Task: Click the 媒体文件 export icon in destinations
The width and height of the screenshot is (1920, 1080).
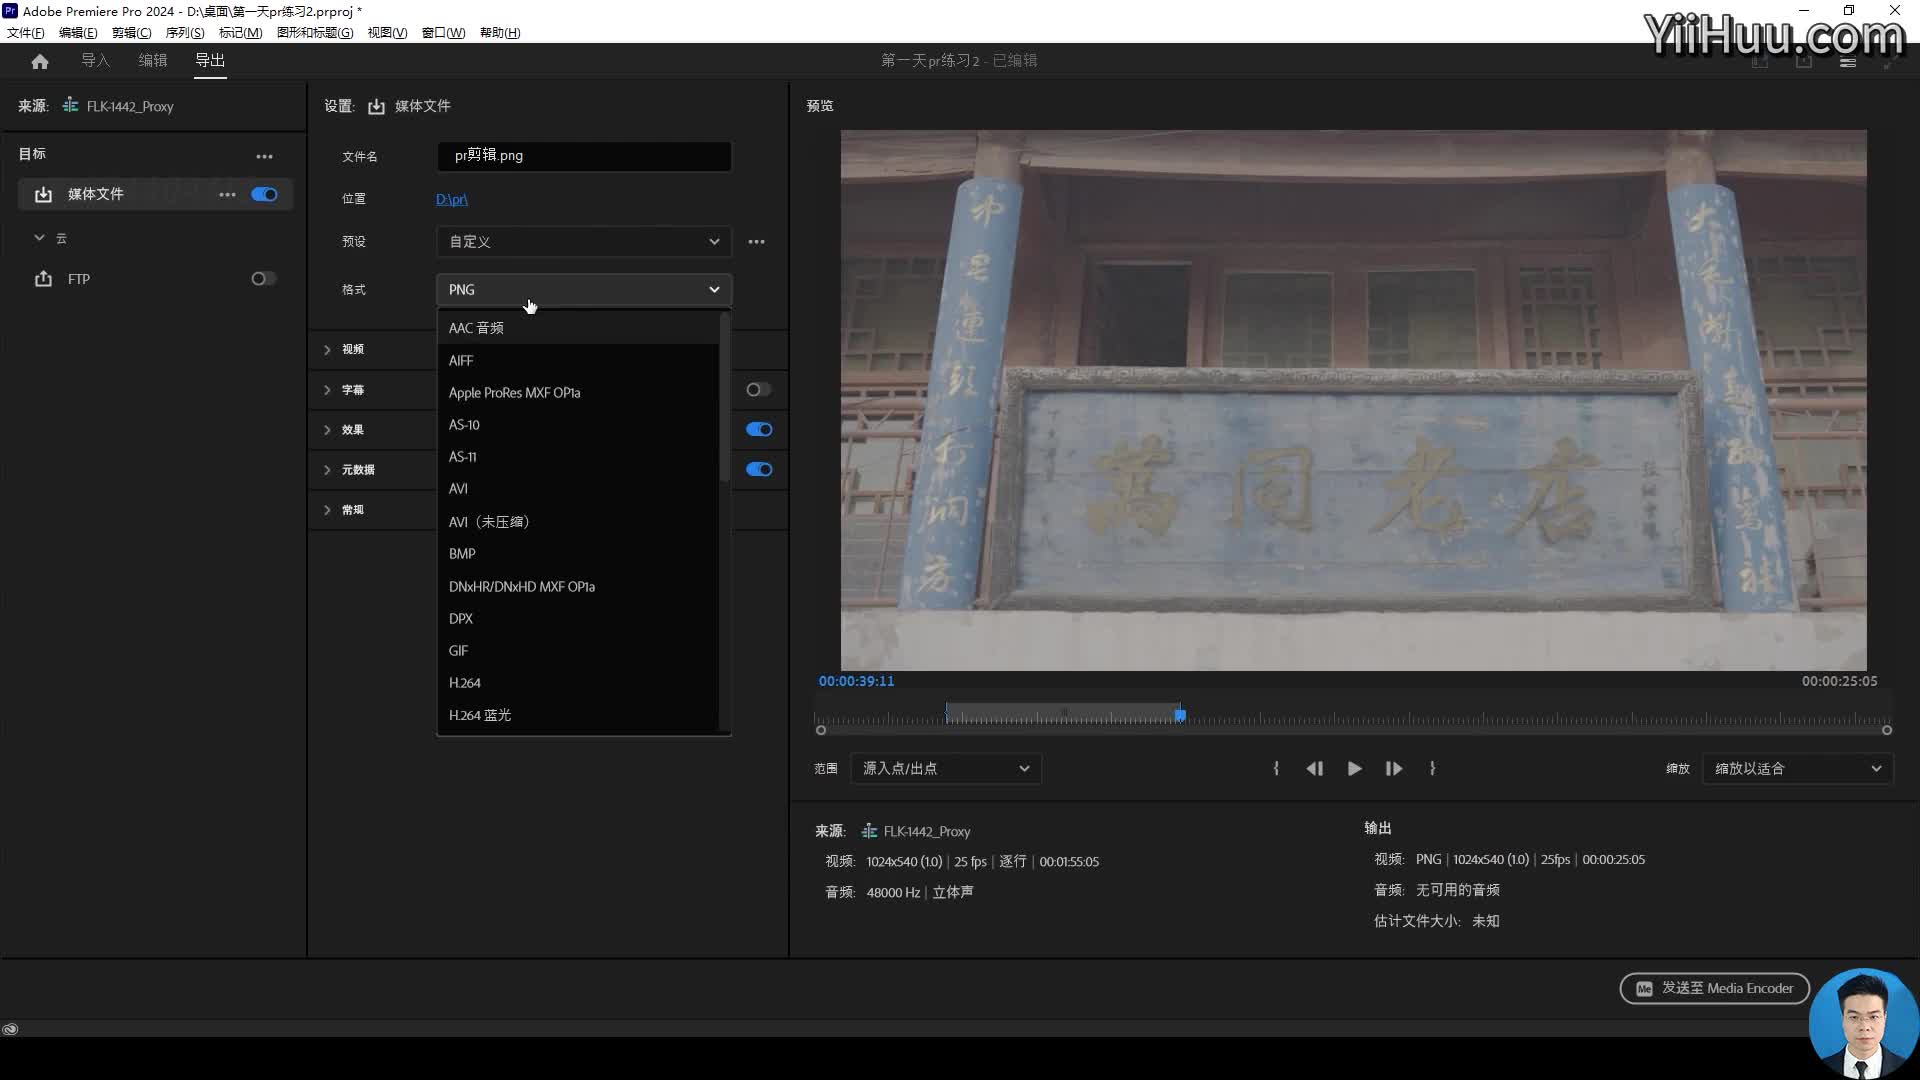Action: click(43, 194)
